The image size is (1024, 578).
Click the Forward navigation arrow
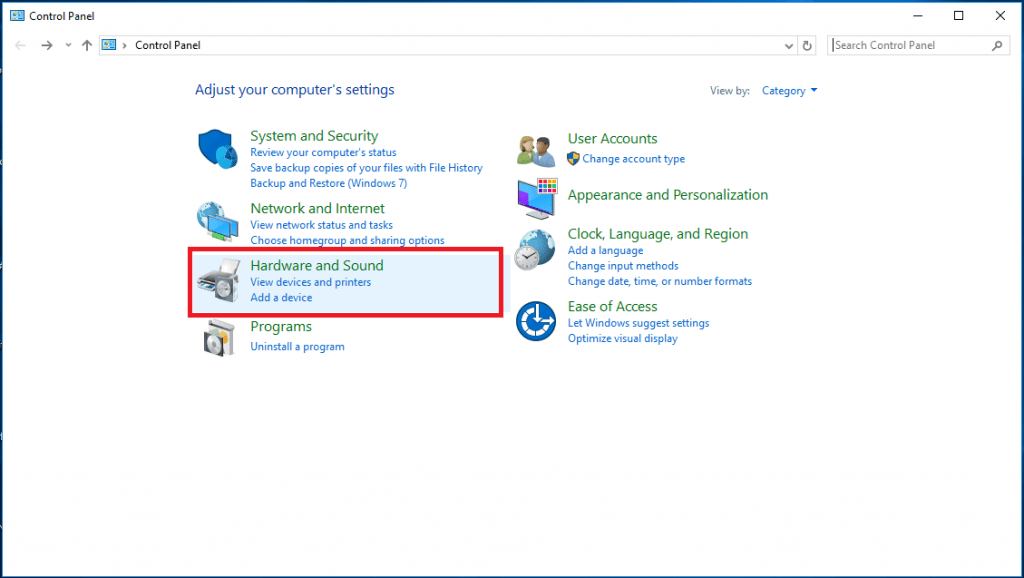coord(46,45)
